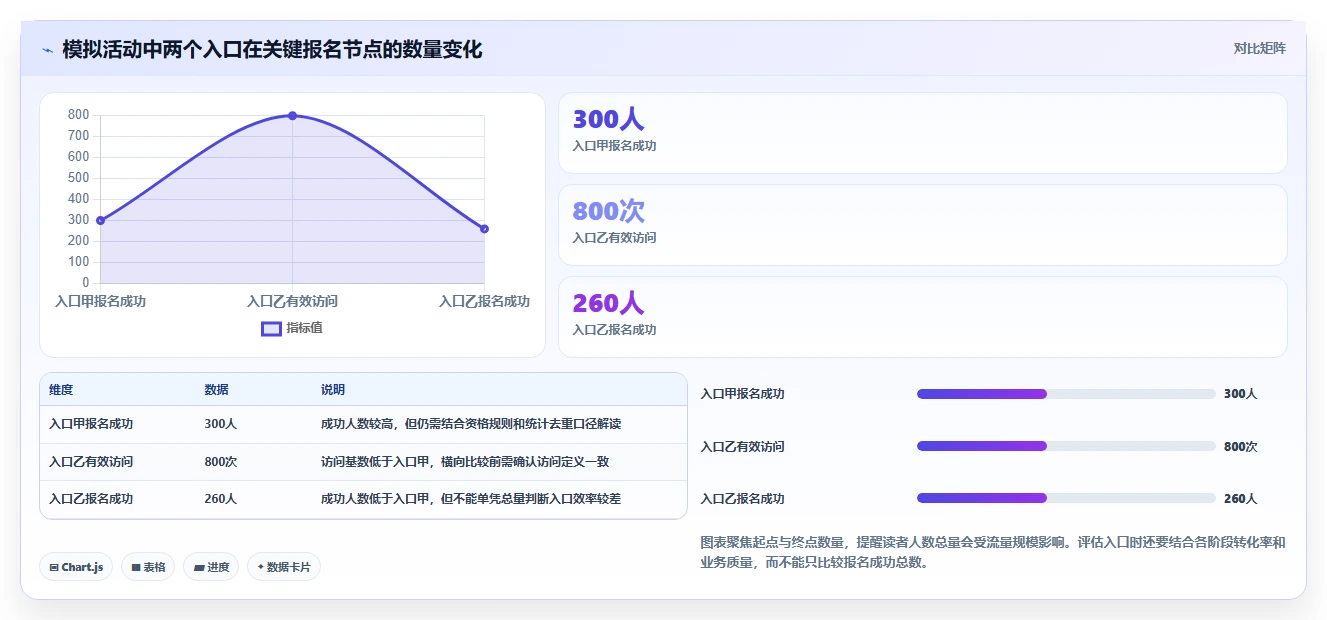Image resolution: width=1327 pixels, height=620 pixels.
Task: Click the 入口甲报名成功 progress bar
Action: 1066,394
